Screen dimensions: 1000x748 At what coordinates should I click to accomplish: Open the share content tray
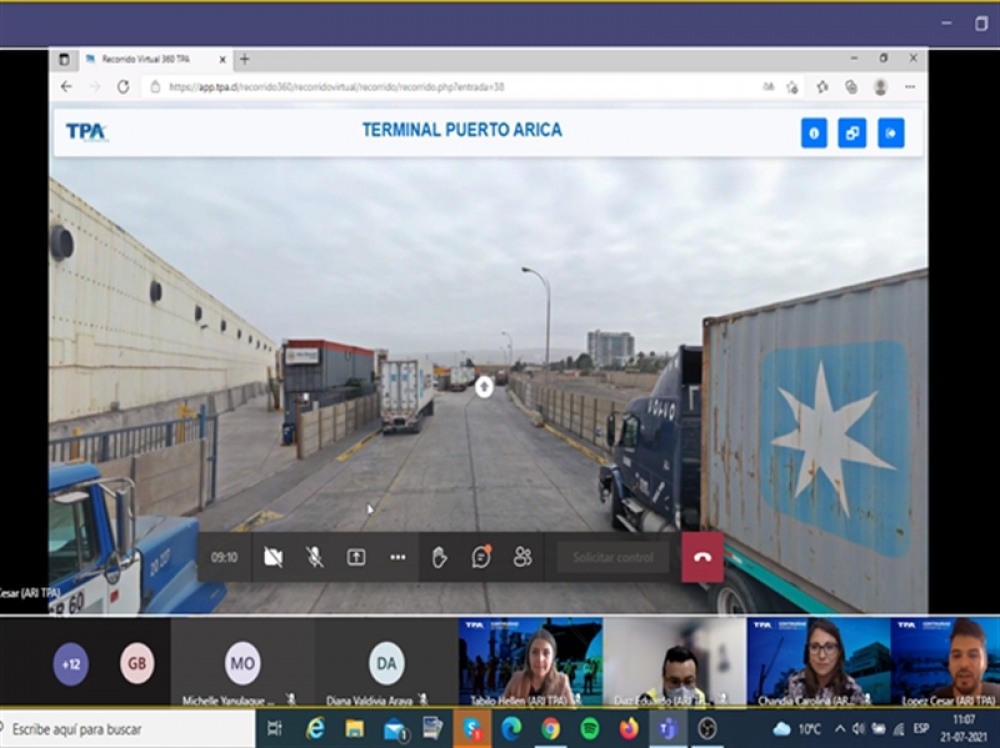356,557
